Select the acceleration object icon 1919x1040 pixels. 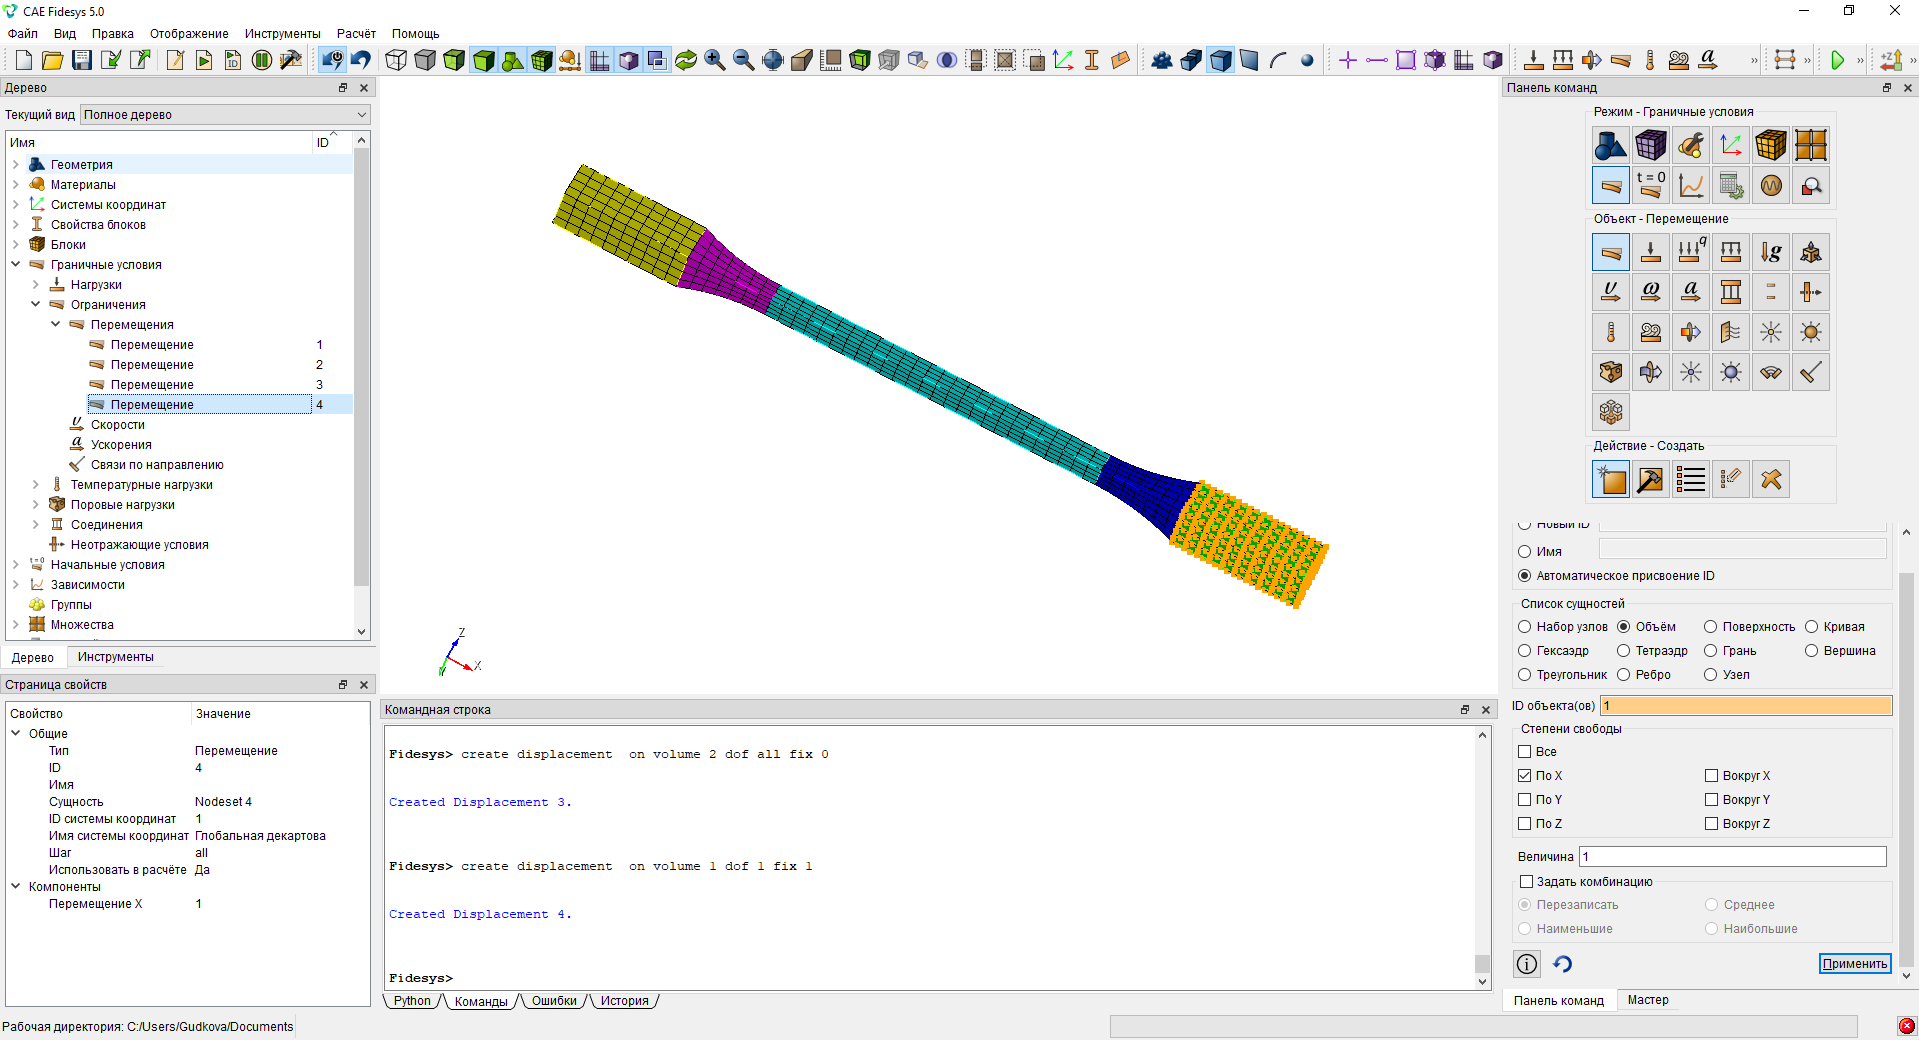click(1691, 292)
